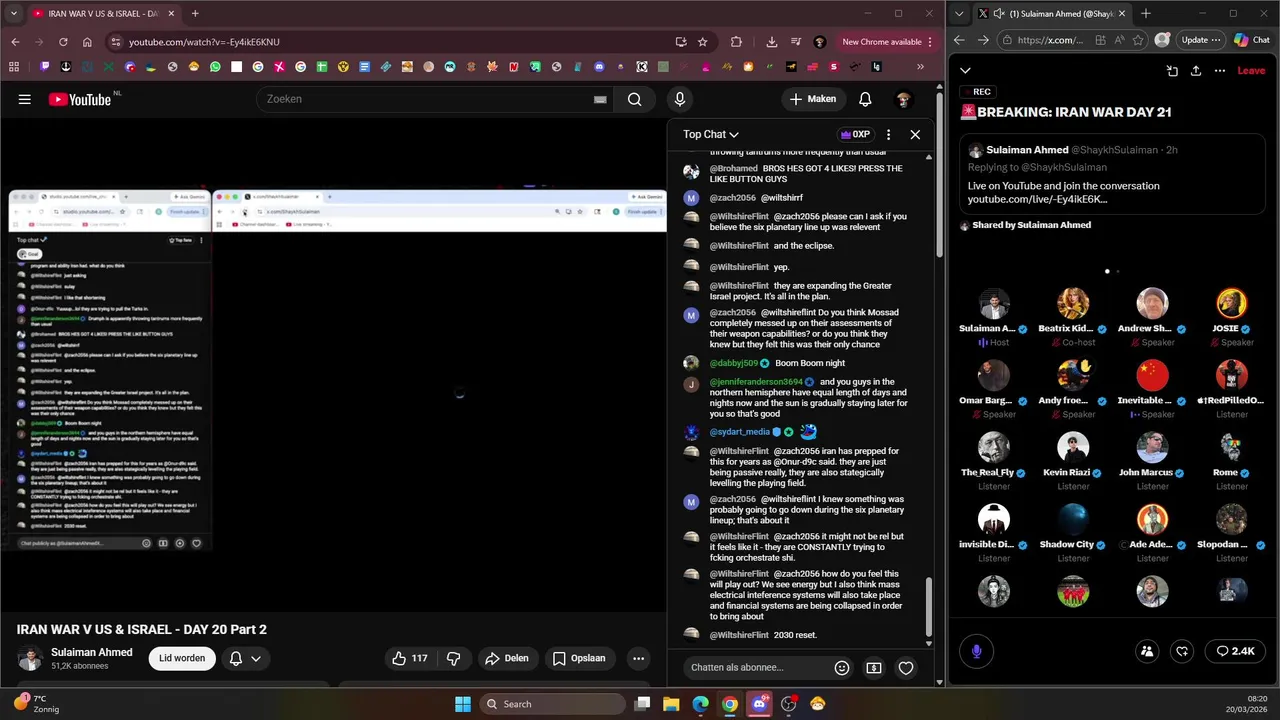Screen dimensions: 1280x720
Task: Click the chat panel scrollbar
Action: pos(929,608)
